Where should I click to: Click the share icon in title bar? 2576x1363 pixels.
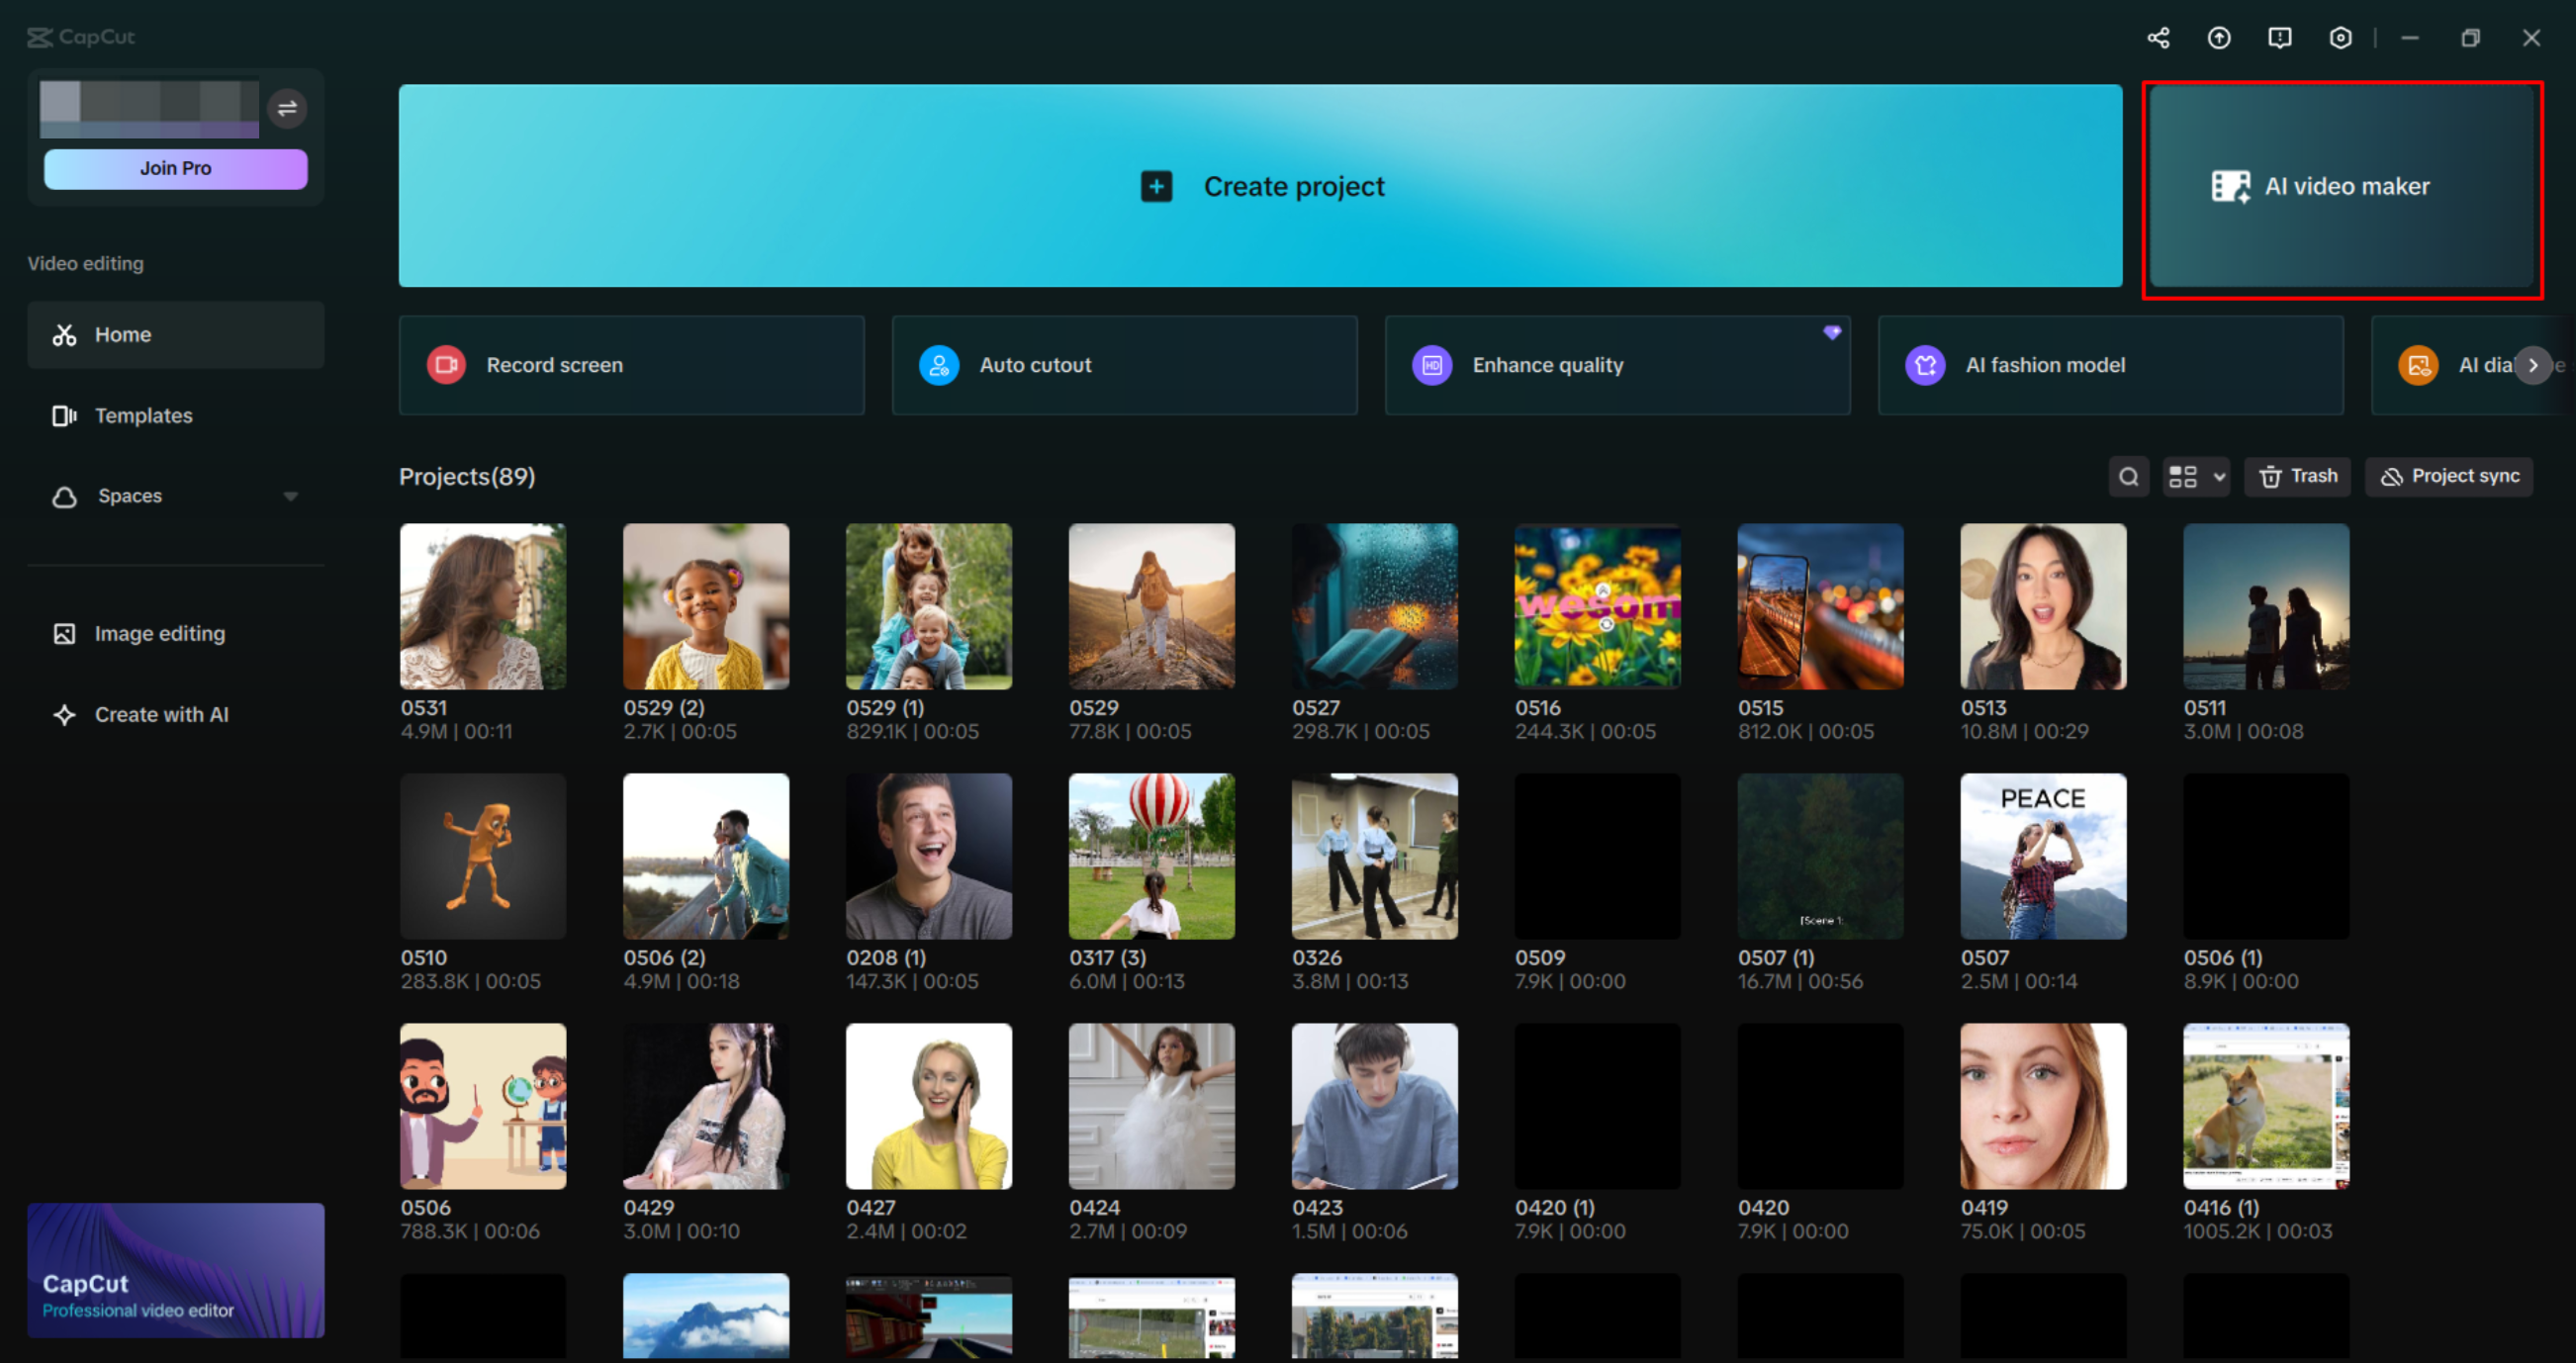[x=2158, y=37]
